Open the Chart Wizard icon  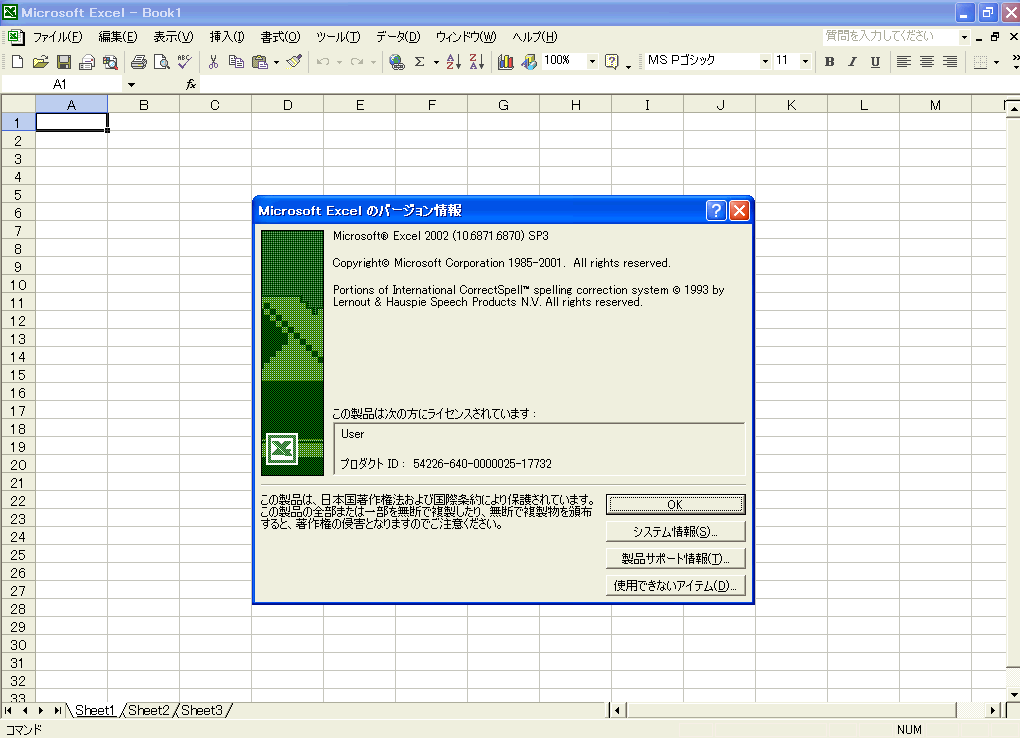505,61
